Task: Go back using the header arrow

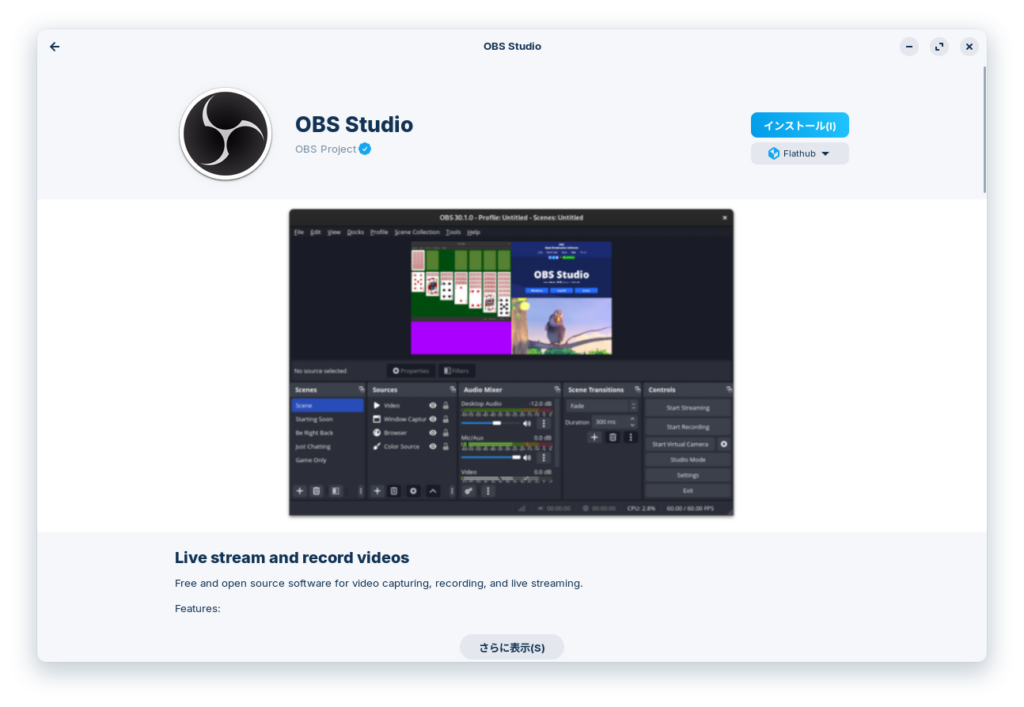Action: tap(54, 46)
